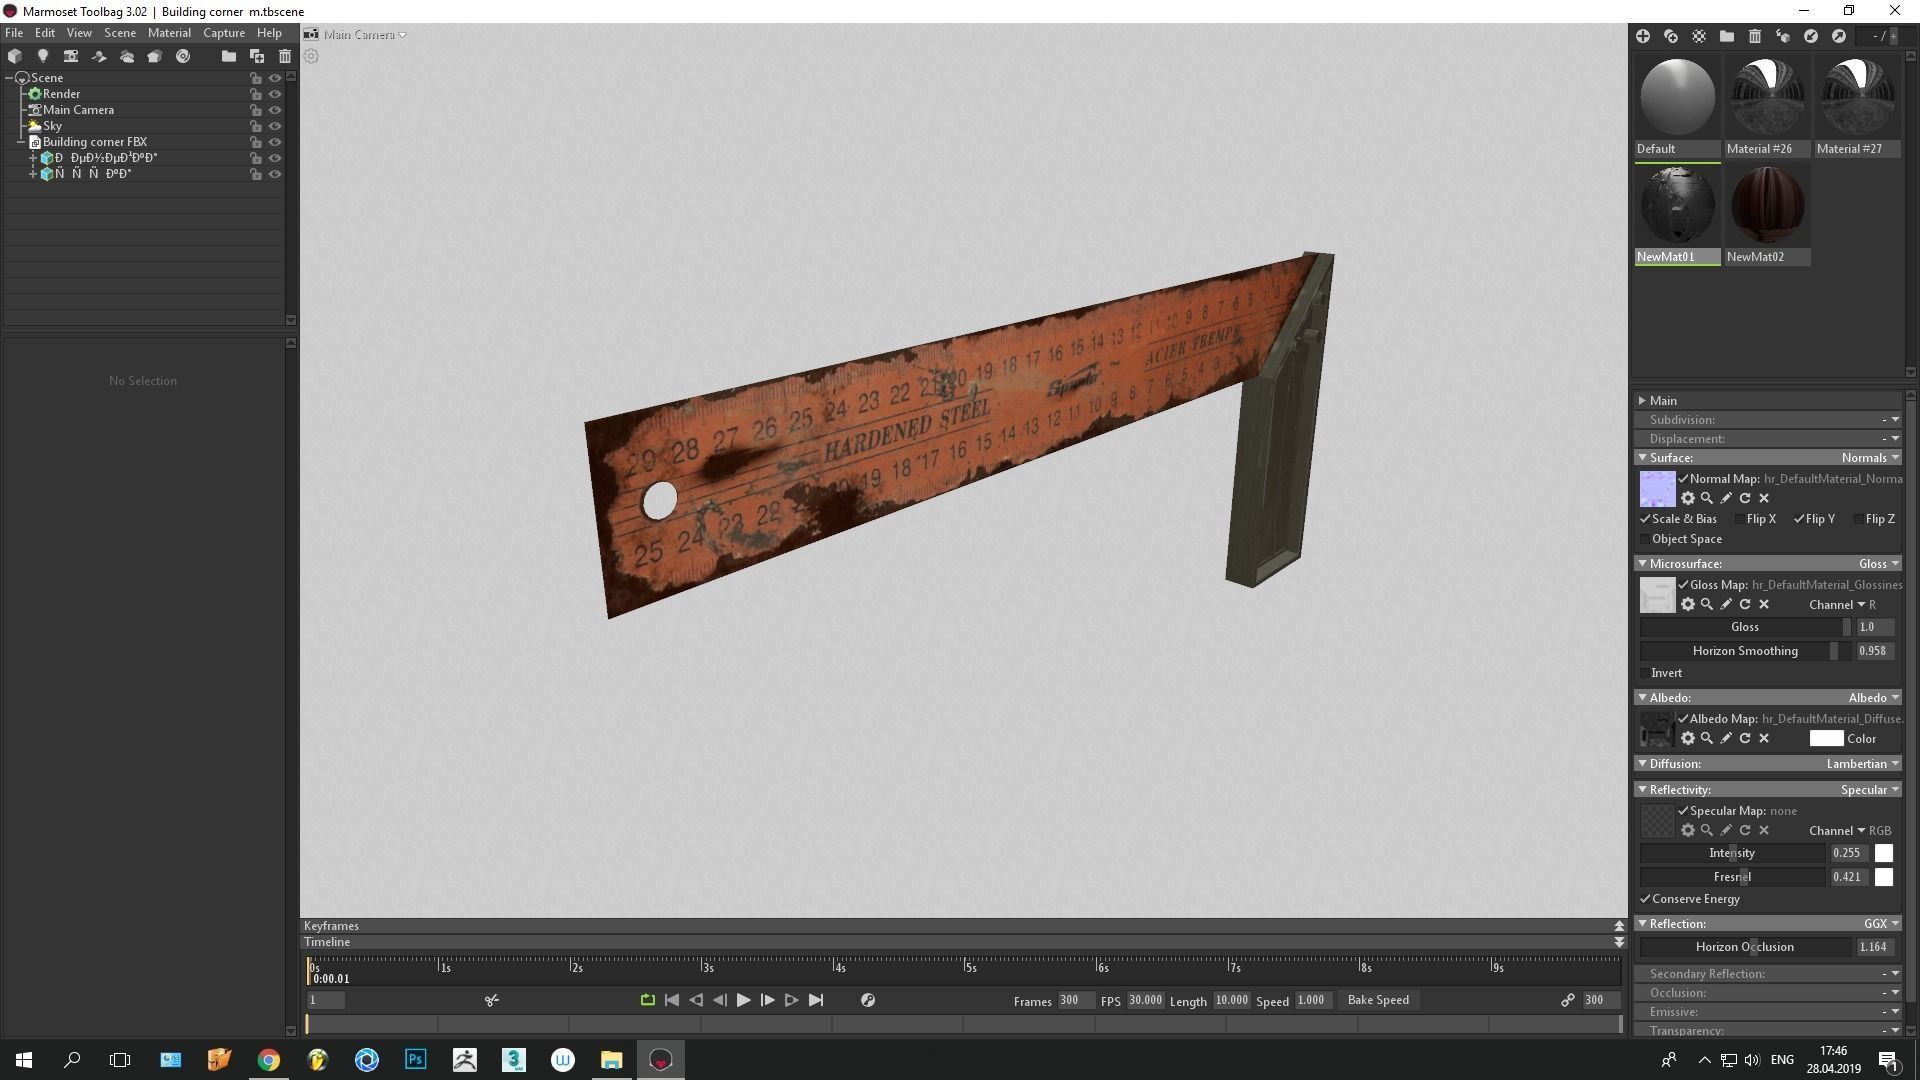Clear the Albedo Map with X

(x=1764, y=738)
